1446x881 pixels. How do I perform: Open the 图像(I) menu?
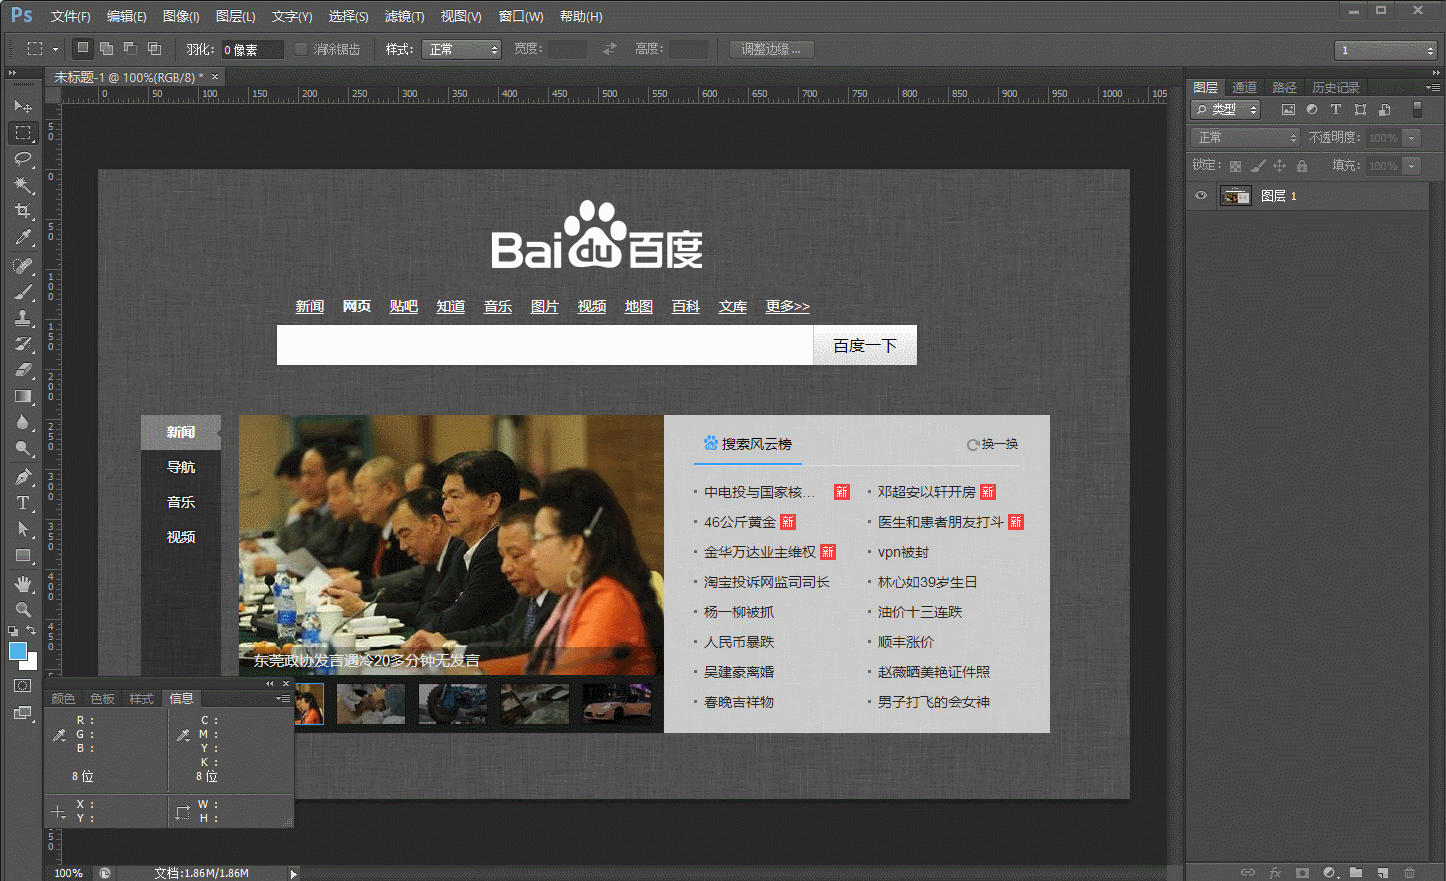click(x=181, y=16)
